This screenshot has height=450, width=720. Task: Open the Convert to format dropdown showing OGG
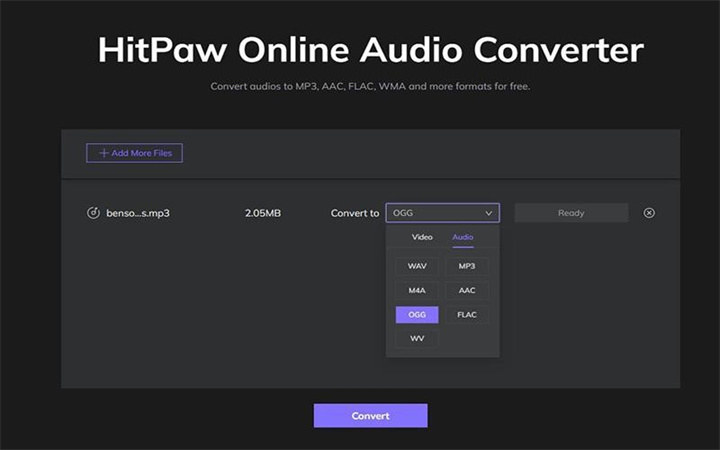[x=443, y=213]
